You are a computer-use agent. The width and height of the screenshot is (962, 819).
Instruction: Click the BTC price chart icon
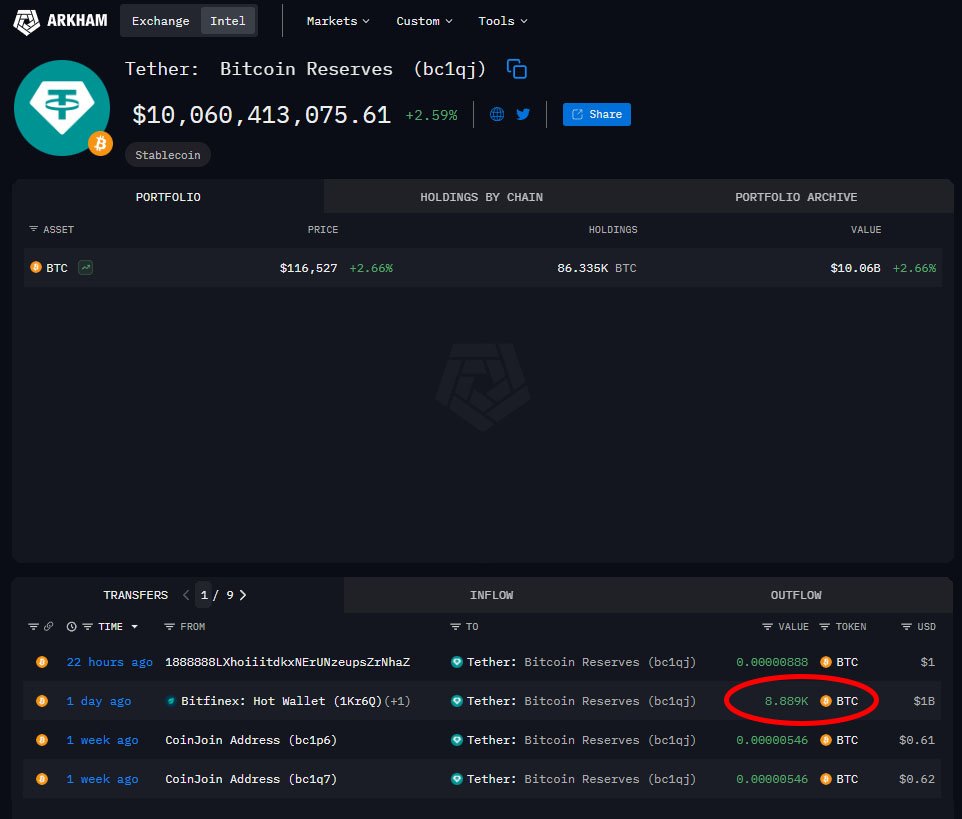[x=86, y=268]
